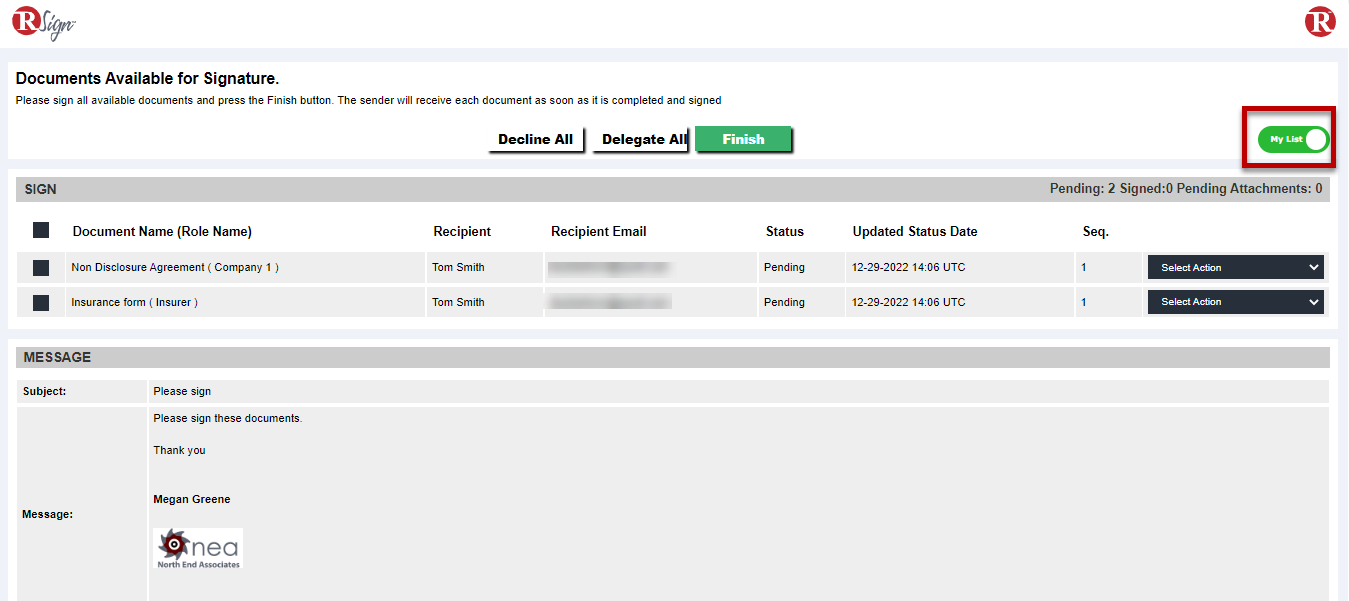Select the Non Disclosure Agreement document name
Screen dimensions: 1349x601
pos(175,268)
